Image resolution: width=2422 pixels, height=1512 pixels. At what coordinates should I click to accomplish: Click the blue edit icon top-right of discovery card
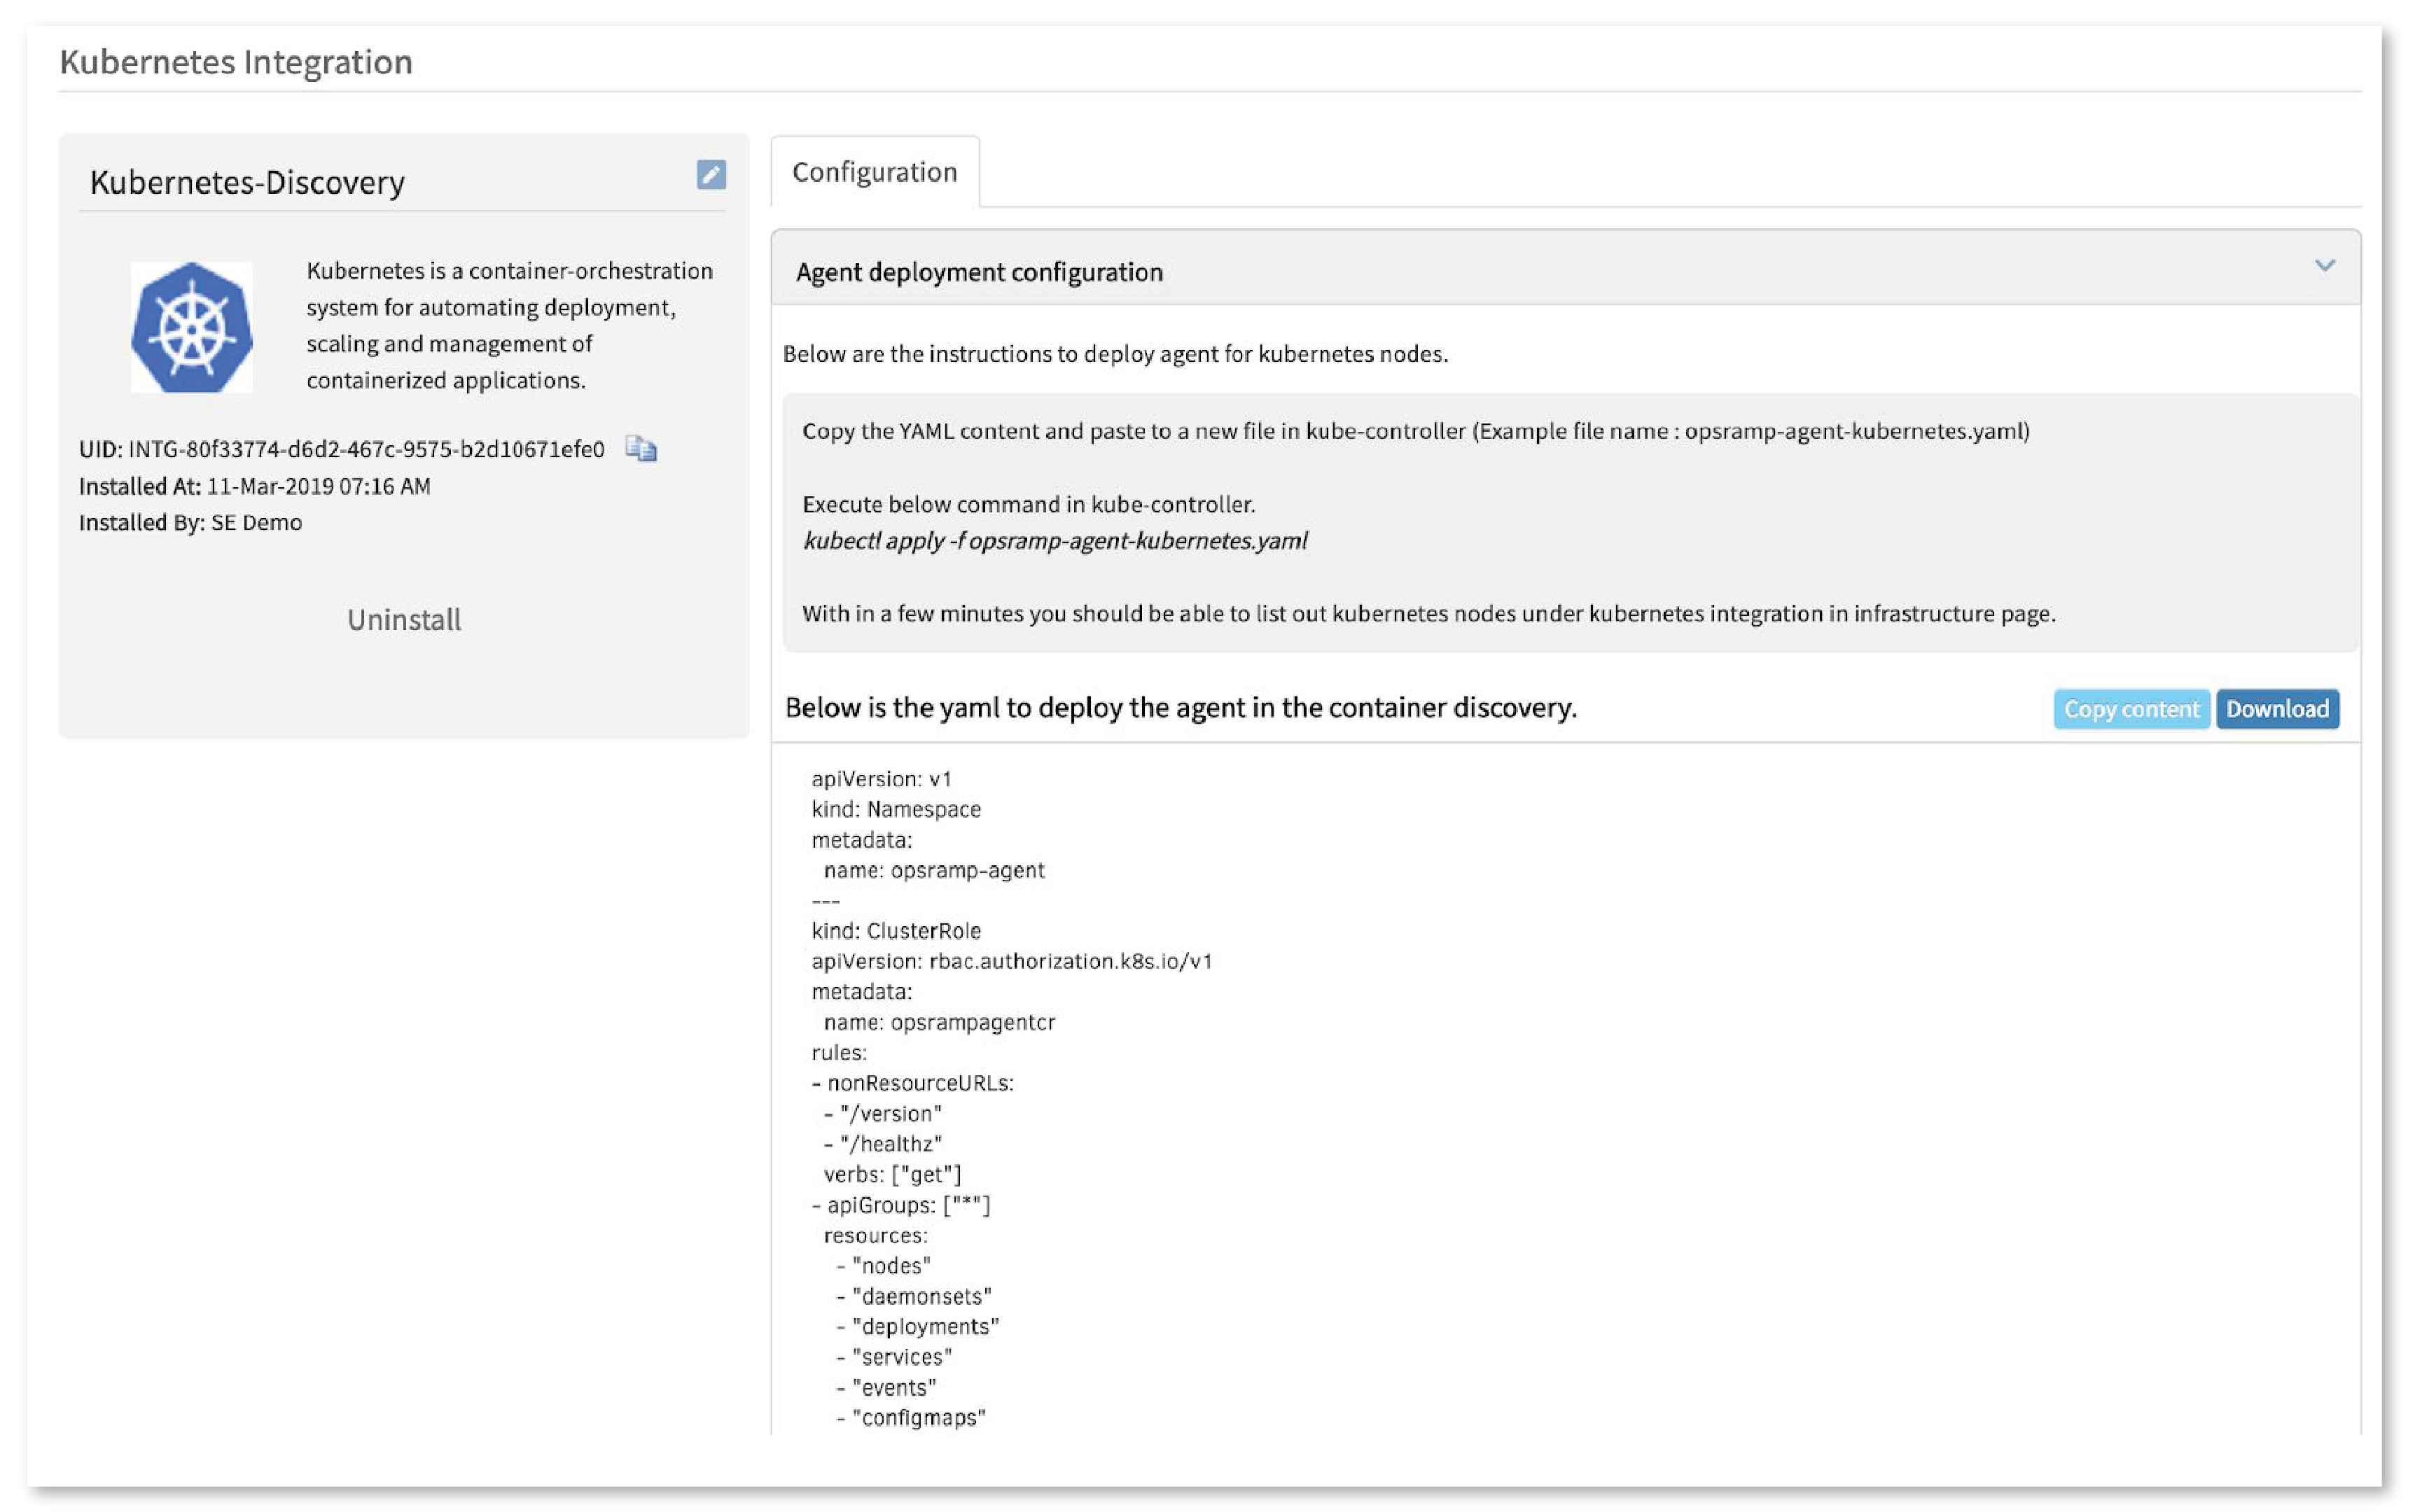tap(711, 177)
